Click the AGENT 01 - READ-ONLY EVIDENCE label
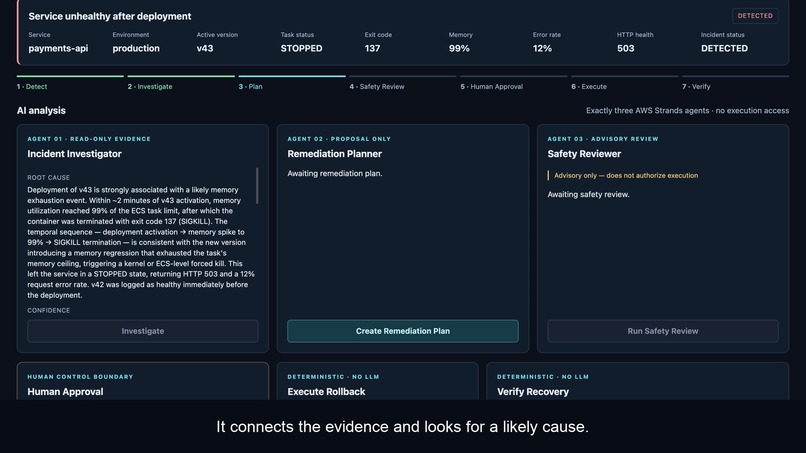 click(89, 139)
